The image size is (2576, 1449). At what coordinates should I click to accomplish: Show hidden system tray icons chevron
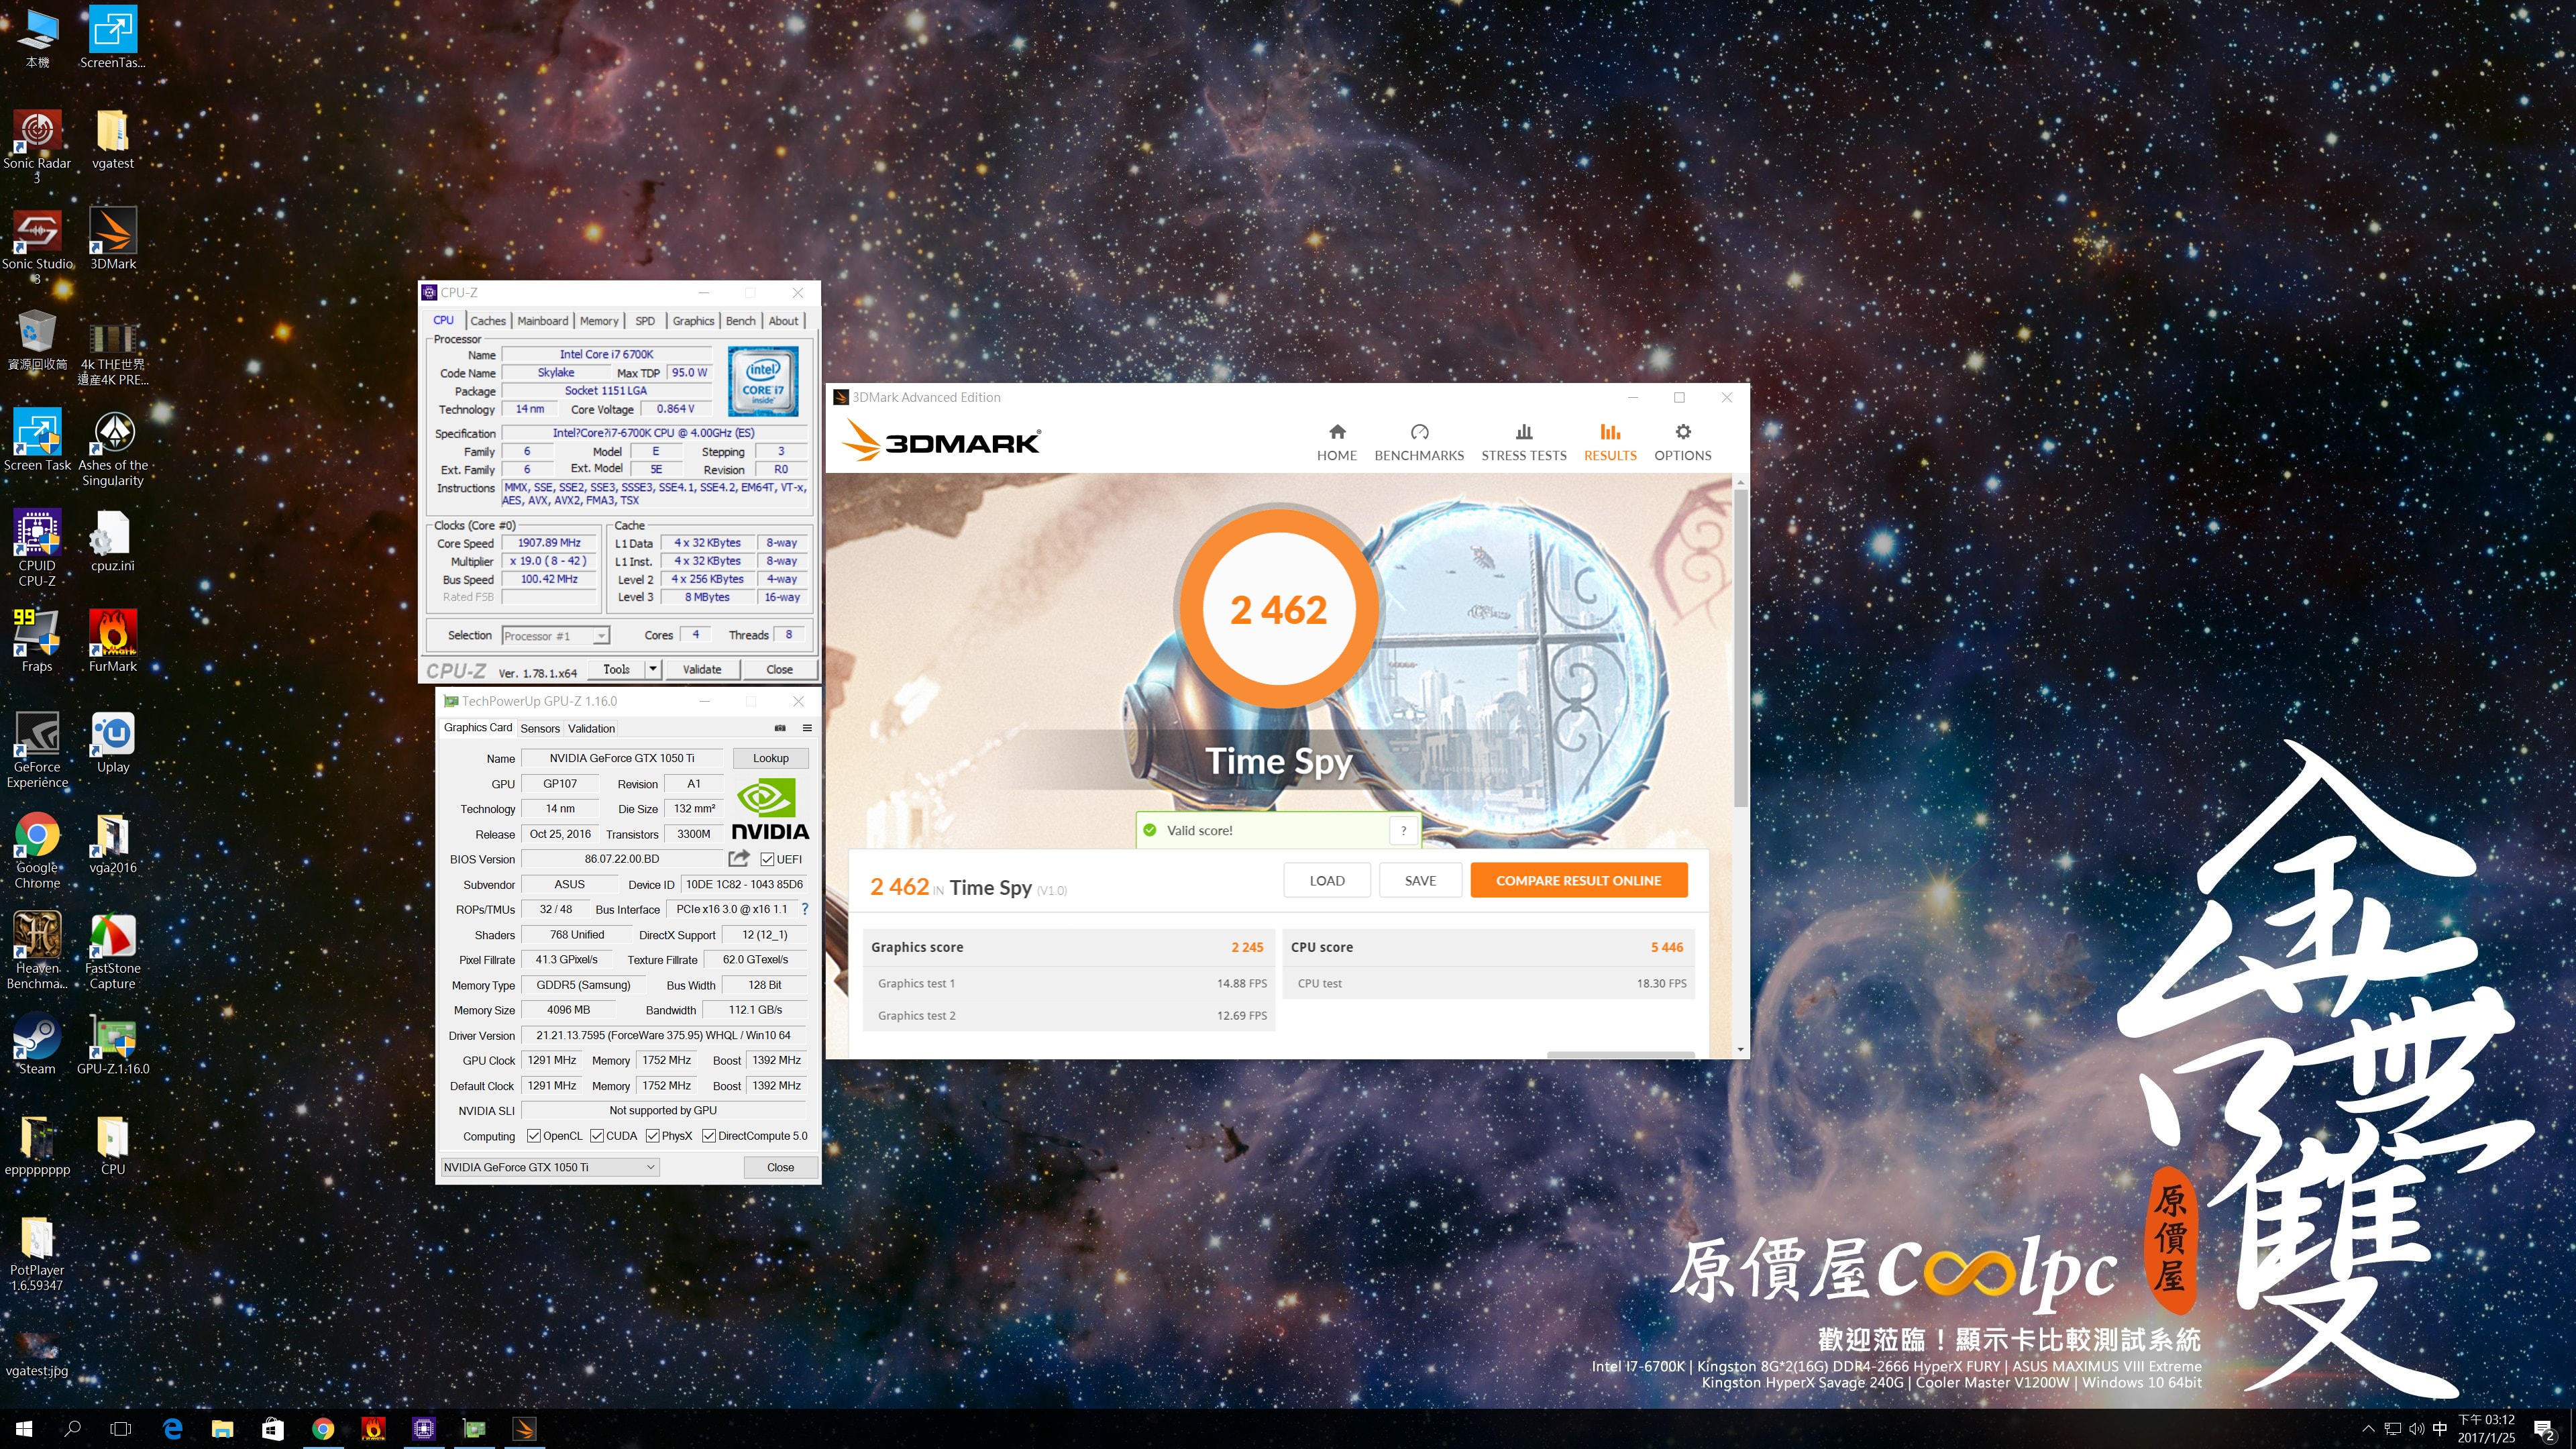click(x=2368, y=1429)
